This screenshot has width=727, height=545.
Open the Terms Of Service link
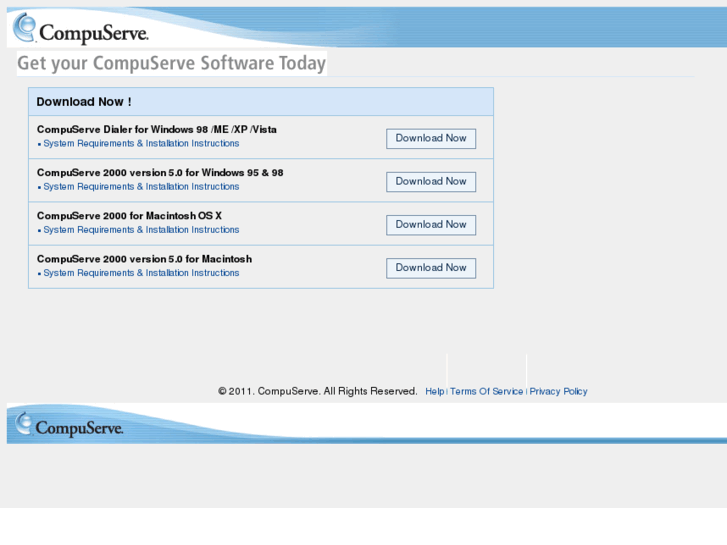(x=486, y=391)
